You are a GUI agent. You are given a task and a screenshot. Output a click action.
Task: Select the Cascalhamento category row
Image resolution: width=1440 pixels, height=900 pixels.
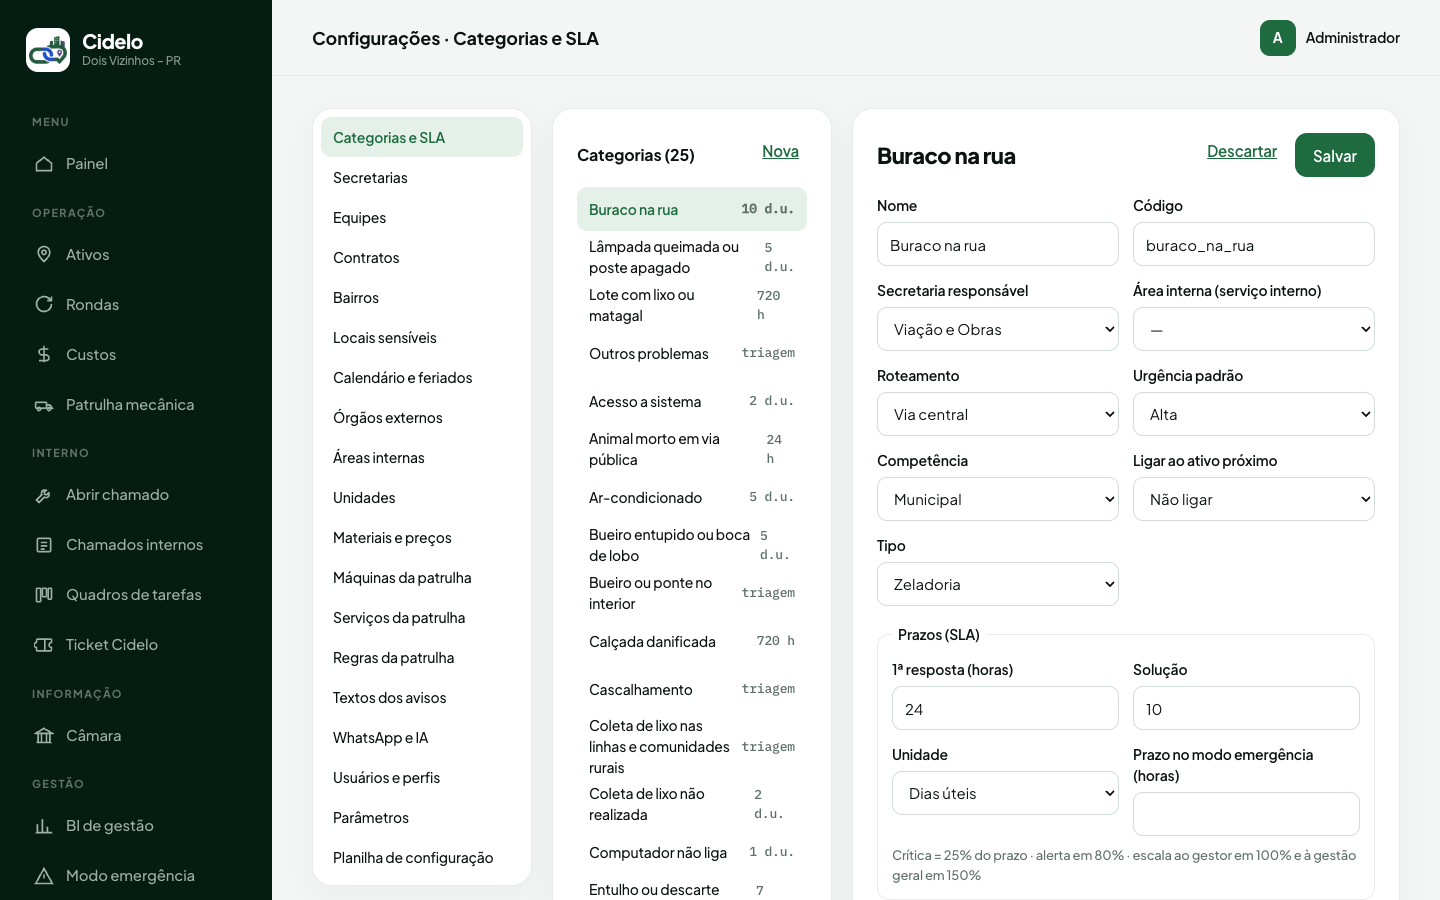click(x=692, y=689)
